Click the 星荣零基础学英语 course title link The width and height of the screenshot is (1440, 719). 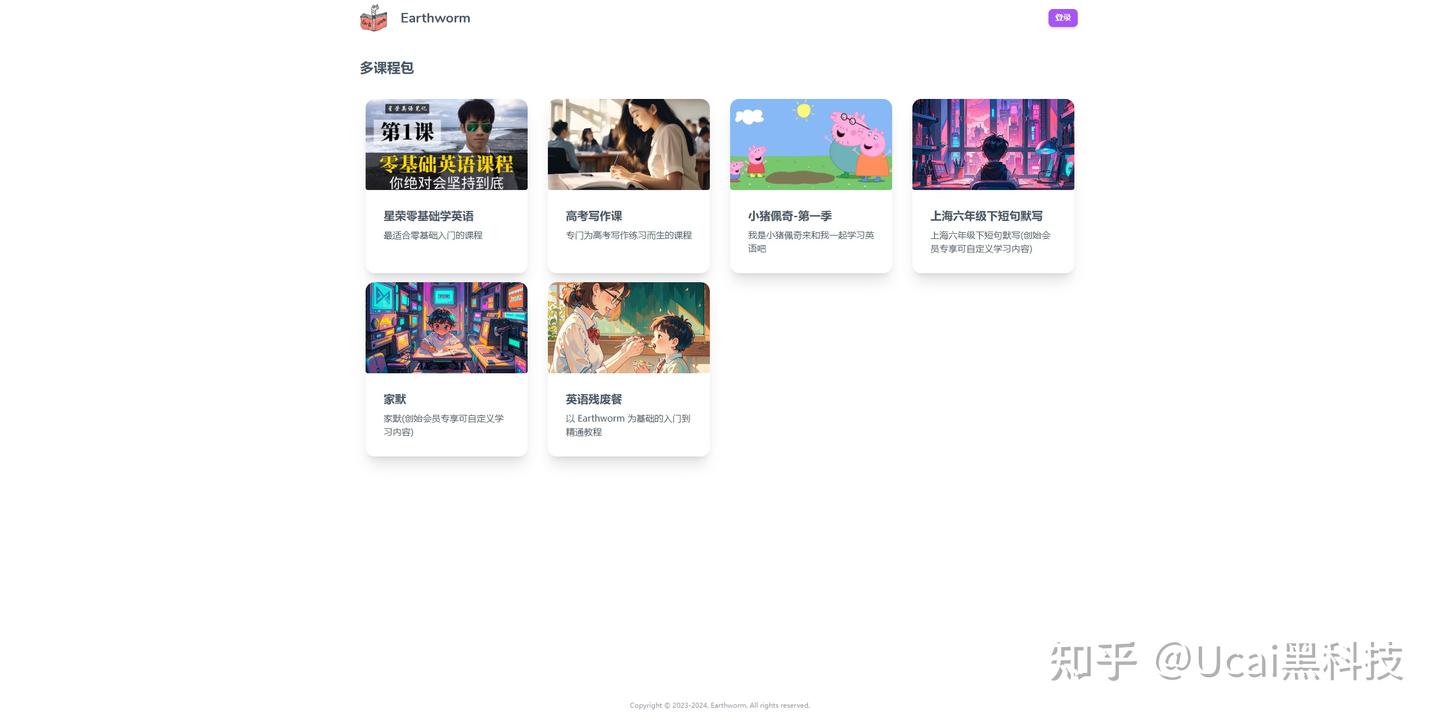[x=429, y=215]
